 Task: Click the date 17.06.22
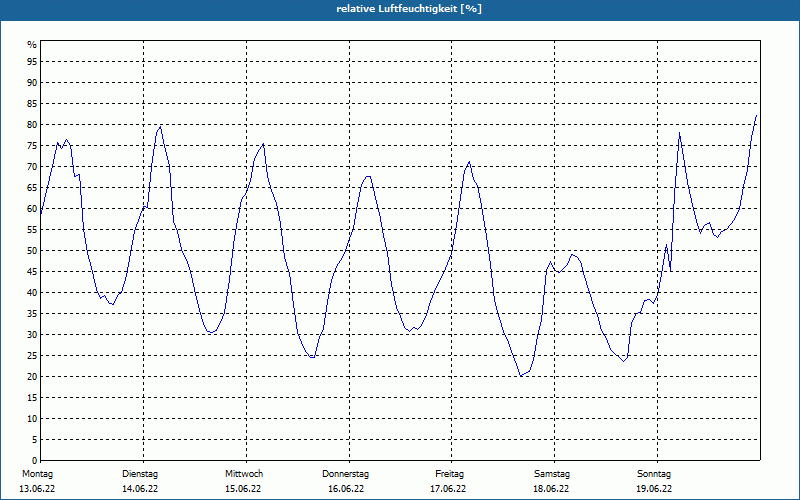(x=448, y=489)
